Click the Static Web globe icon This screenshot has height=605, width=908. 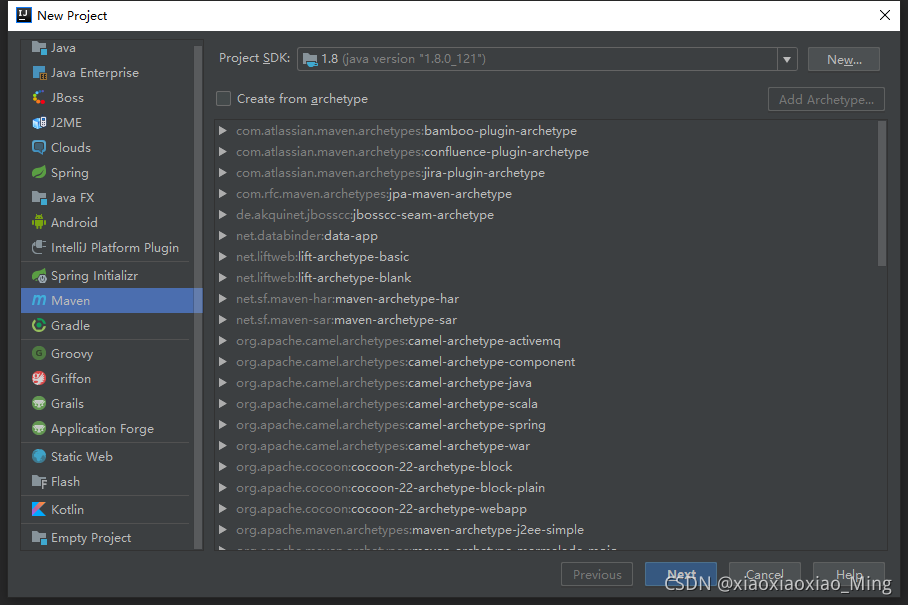(39, 457)
